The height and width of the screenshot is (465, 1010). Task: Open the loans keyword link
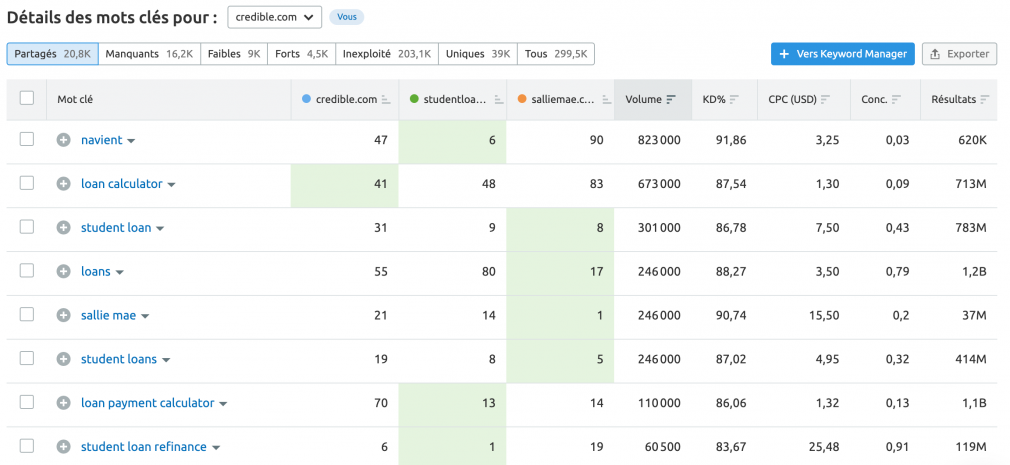pyautogui.click(x=95, y=271)
